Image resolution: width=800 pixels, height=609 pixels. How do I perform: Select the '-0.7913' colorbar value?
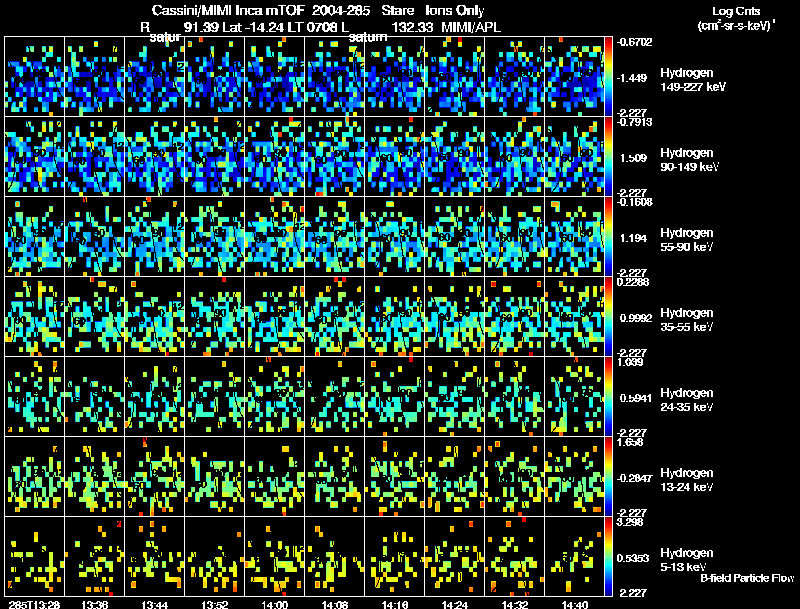(634, 122)
